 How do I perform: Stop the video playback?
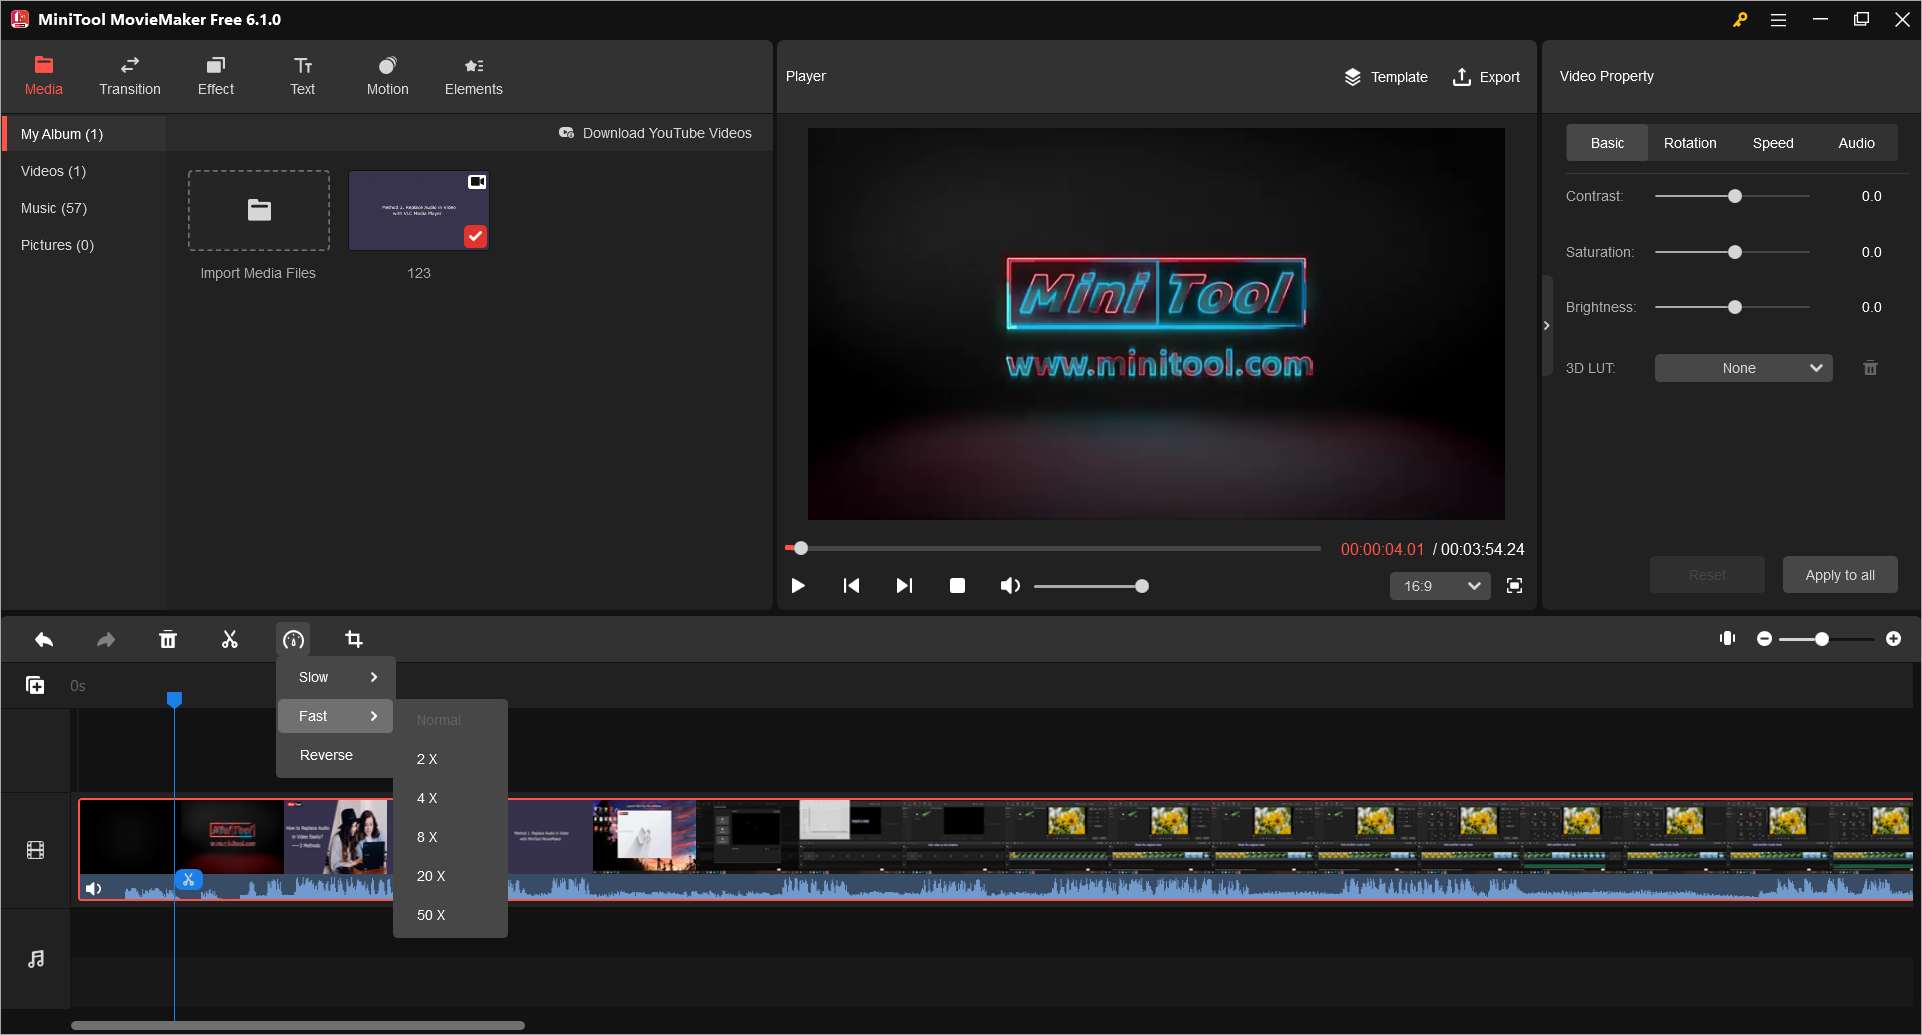(x=957, y=586)
